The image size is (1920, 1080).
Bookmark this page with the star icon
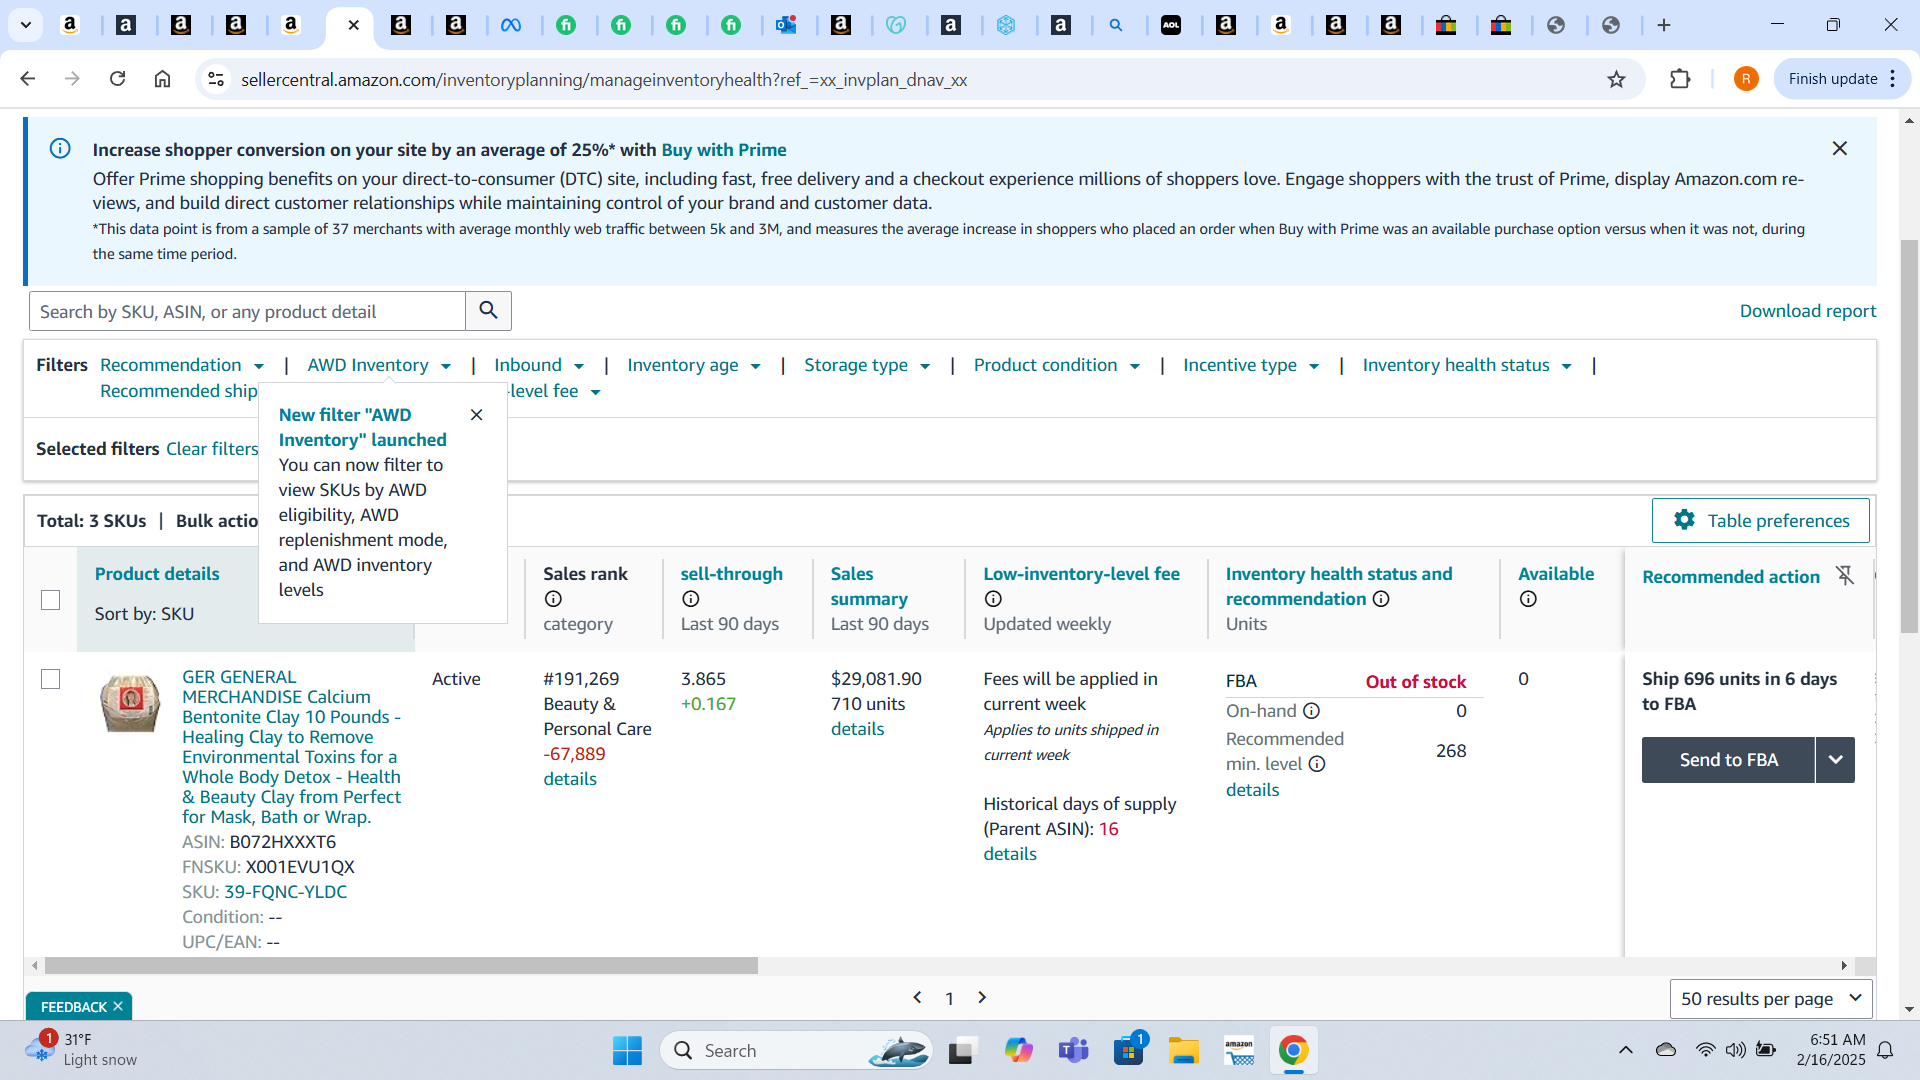[1616, 79]
